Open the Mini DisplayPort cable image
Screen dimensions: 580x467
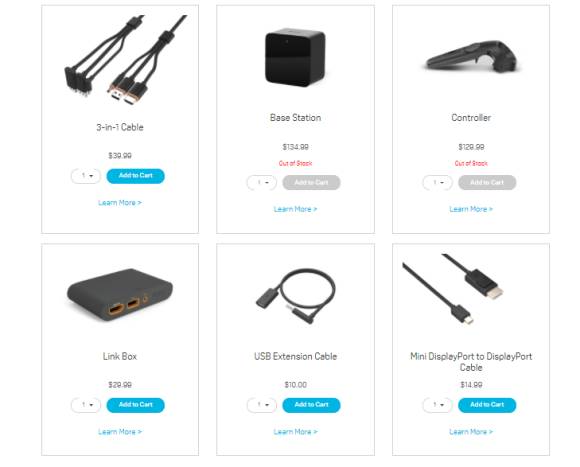tap(453, 289)
